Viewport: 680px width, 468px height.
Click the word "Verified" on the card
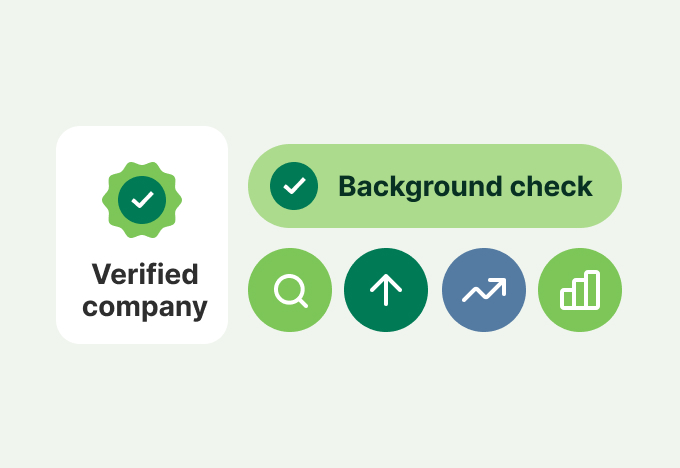tap(145, 274)
